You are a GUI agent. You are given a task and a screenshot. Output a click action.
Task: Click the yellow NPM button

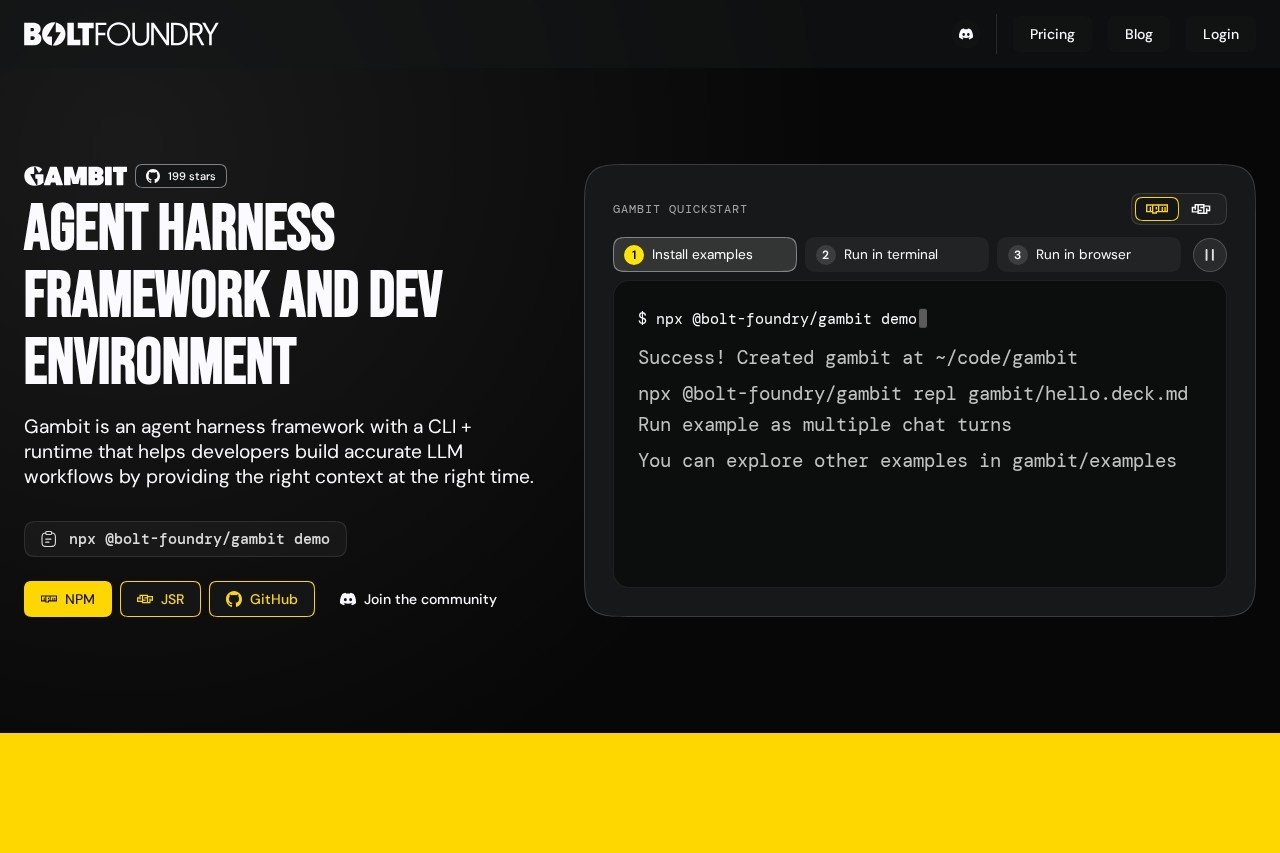[x=68, y=599]
